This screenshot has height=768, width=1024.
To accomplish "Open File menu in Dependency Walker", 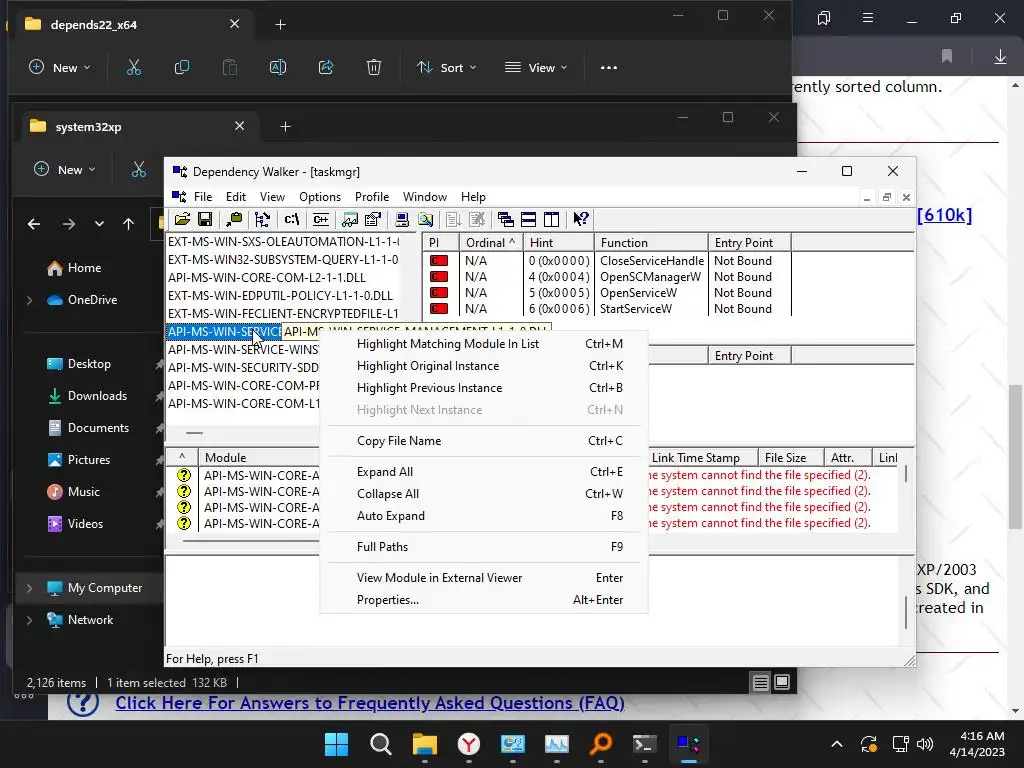I will (x=202, y=197).
